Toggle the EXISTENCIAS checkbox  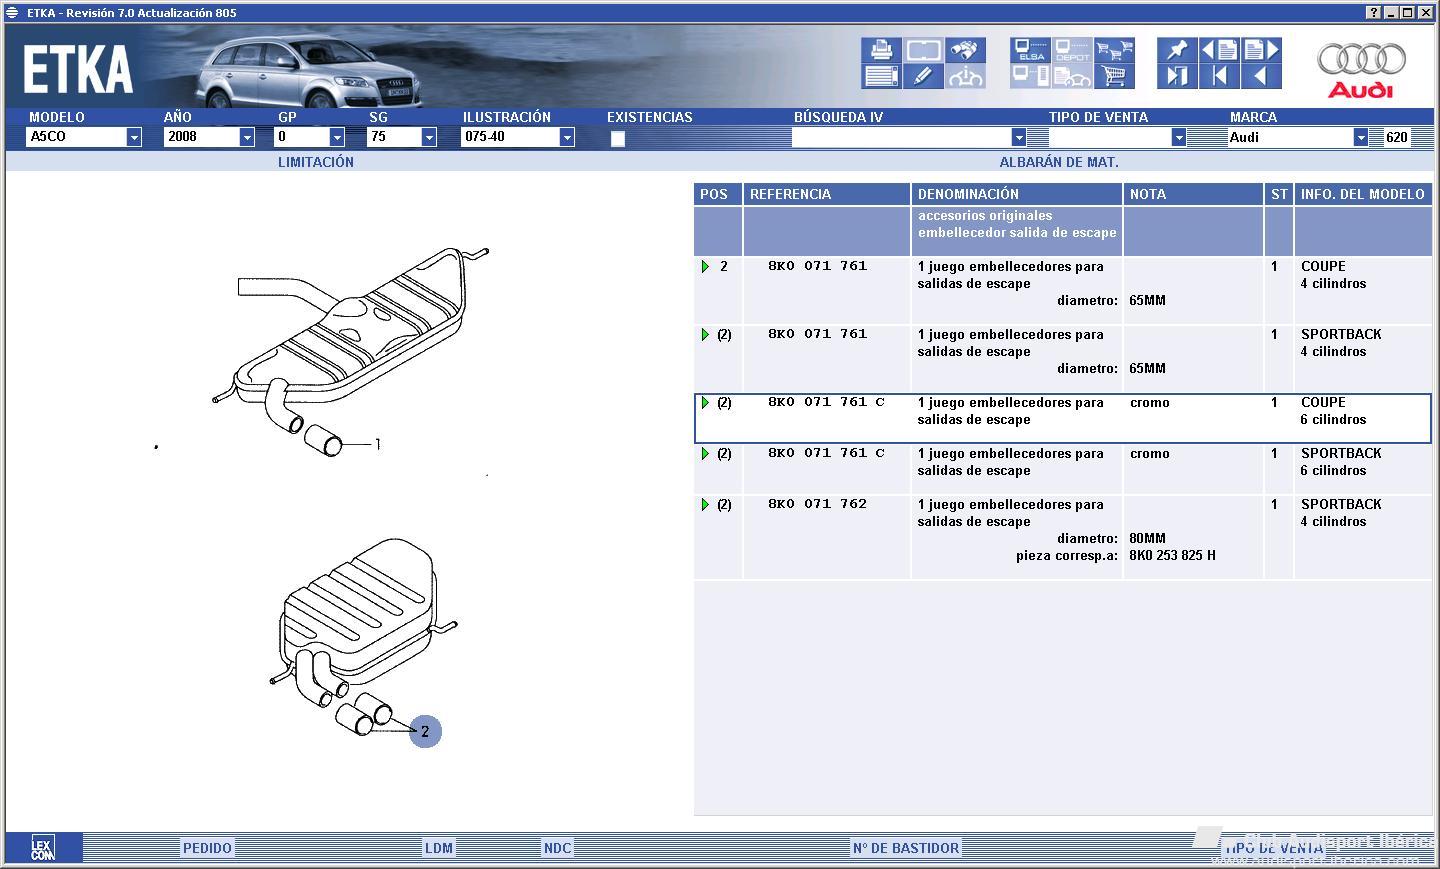pyautogui.click(x=618, y=139)
